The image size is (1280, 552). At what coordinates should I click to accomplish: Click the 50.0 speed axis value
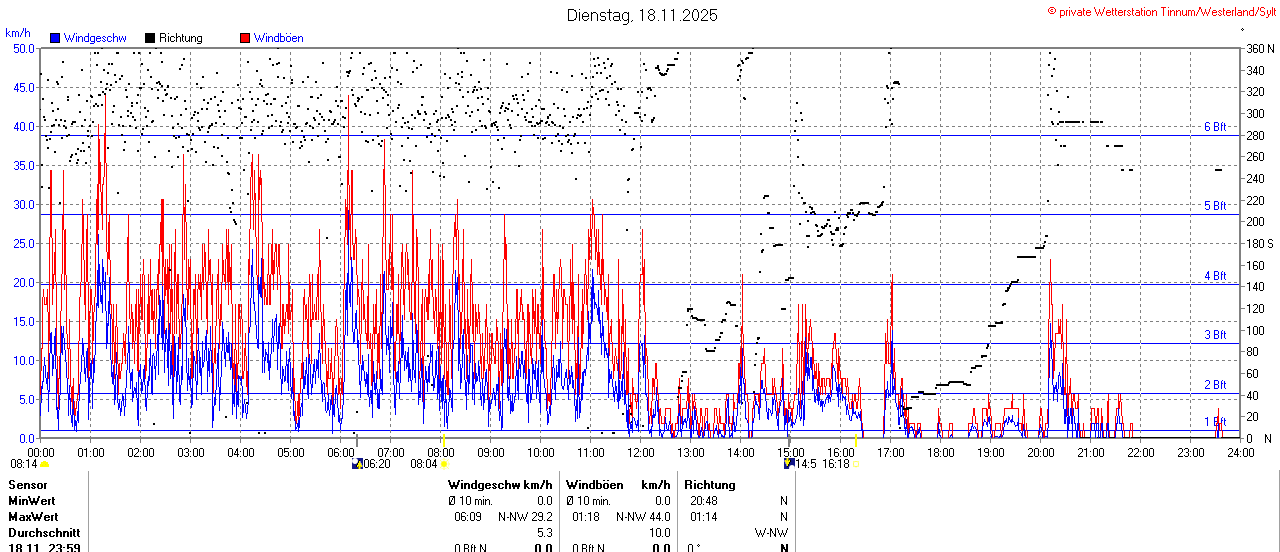24,48
